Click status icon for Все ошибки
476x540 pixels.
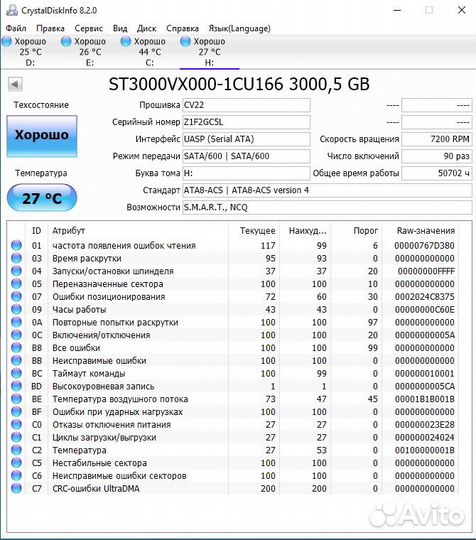(16, 347)
